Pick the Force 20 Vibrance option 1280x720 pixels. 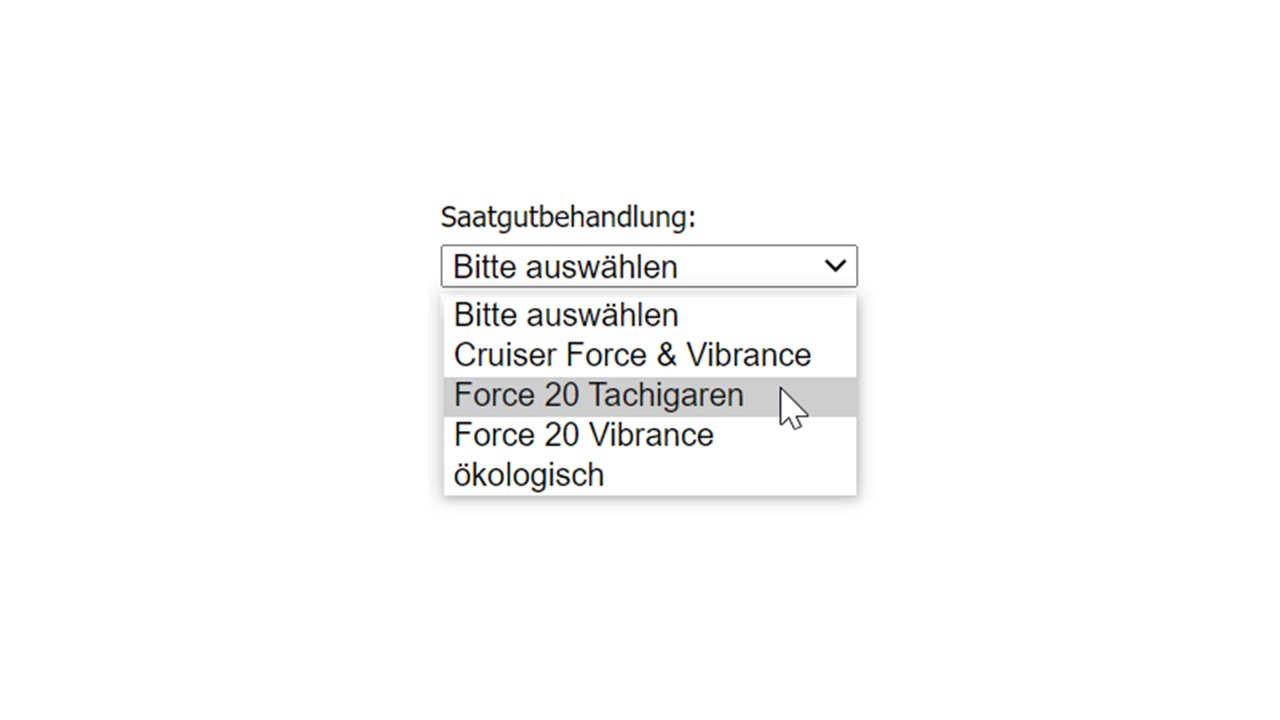tap(583, 436)
